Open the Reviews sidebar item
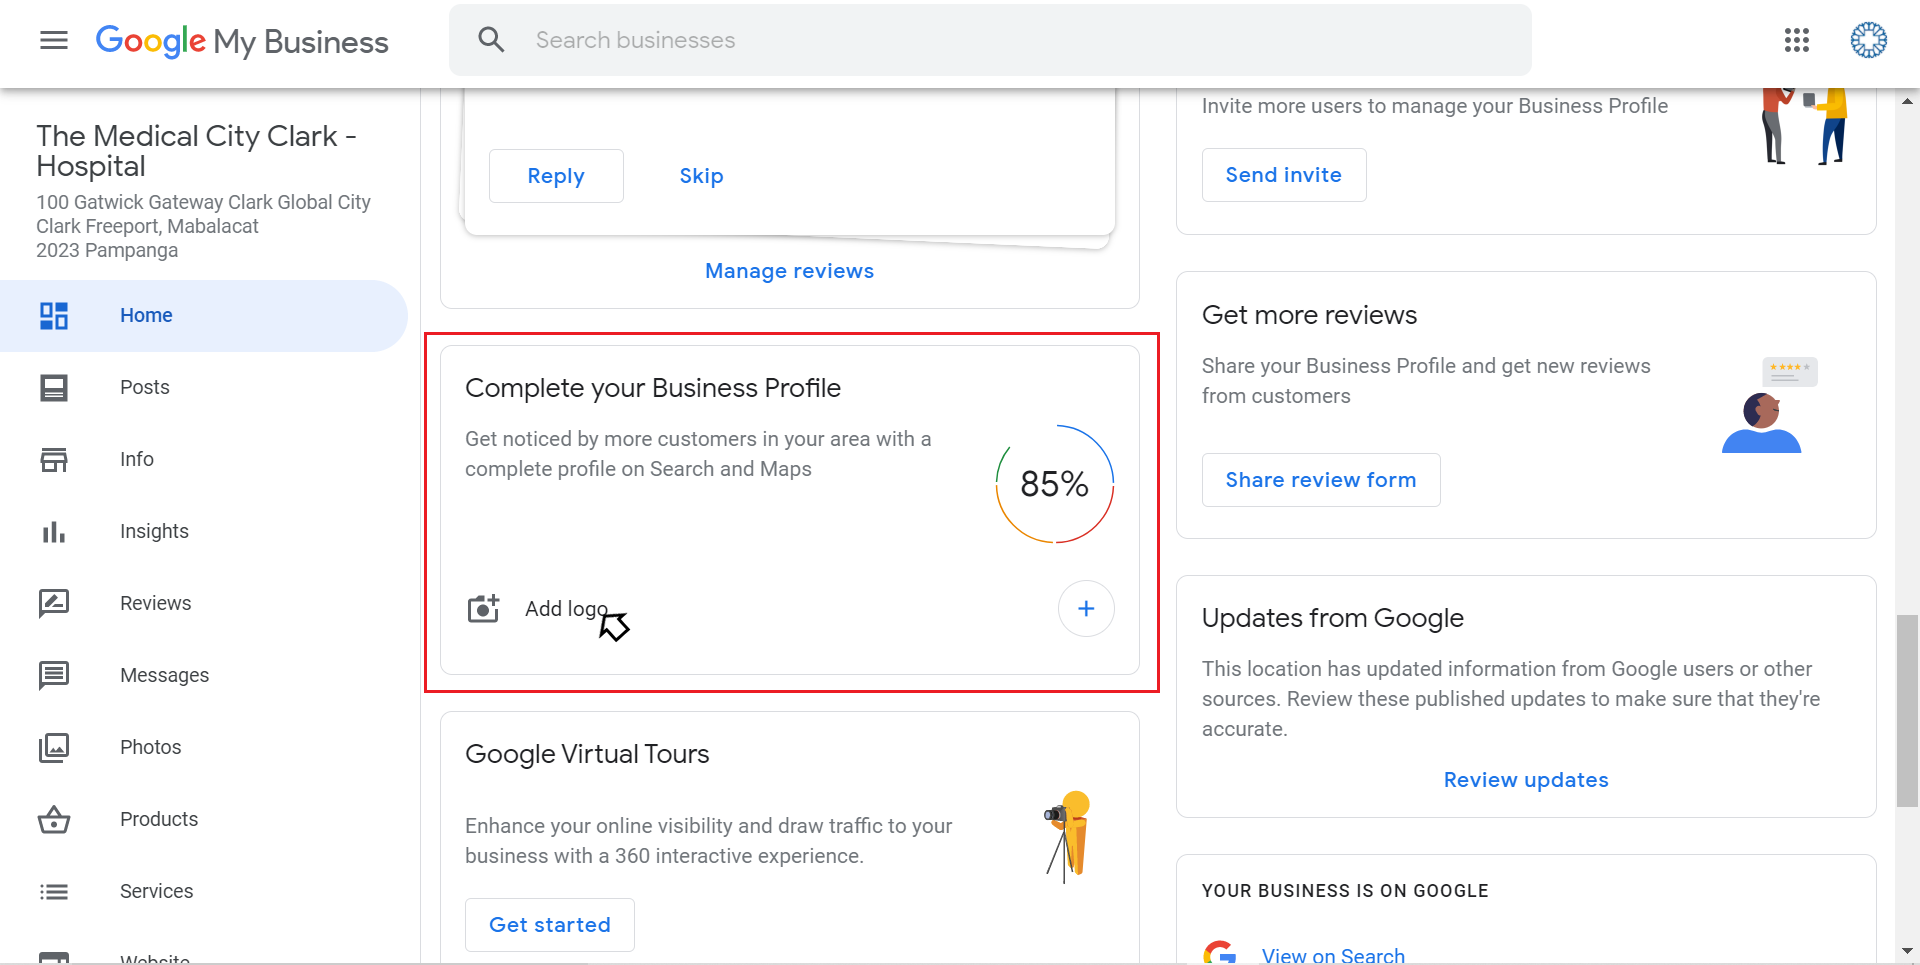 (x=155, y=604)
